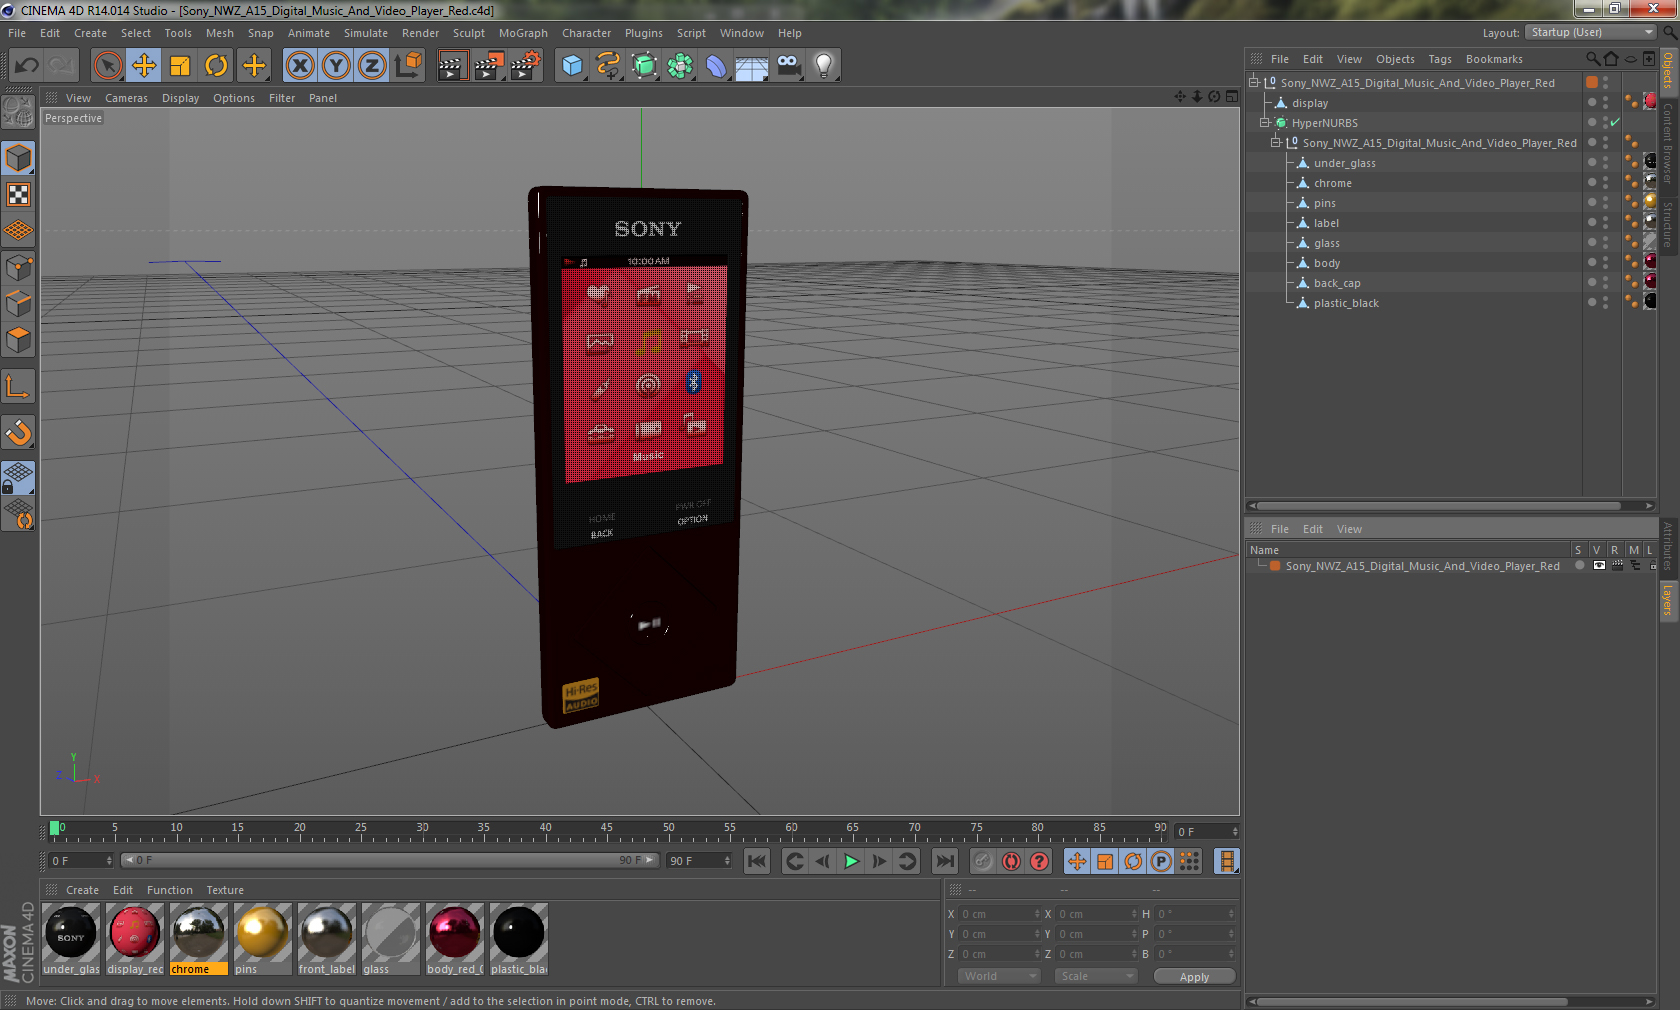1680x1010 pixels.
Task: Open the MoGraph menu
Action: pyautogui.click(x=523, y=33)
